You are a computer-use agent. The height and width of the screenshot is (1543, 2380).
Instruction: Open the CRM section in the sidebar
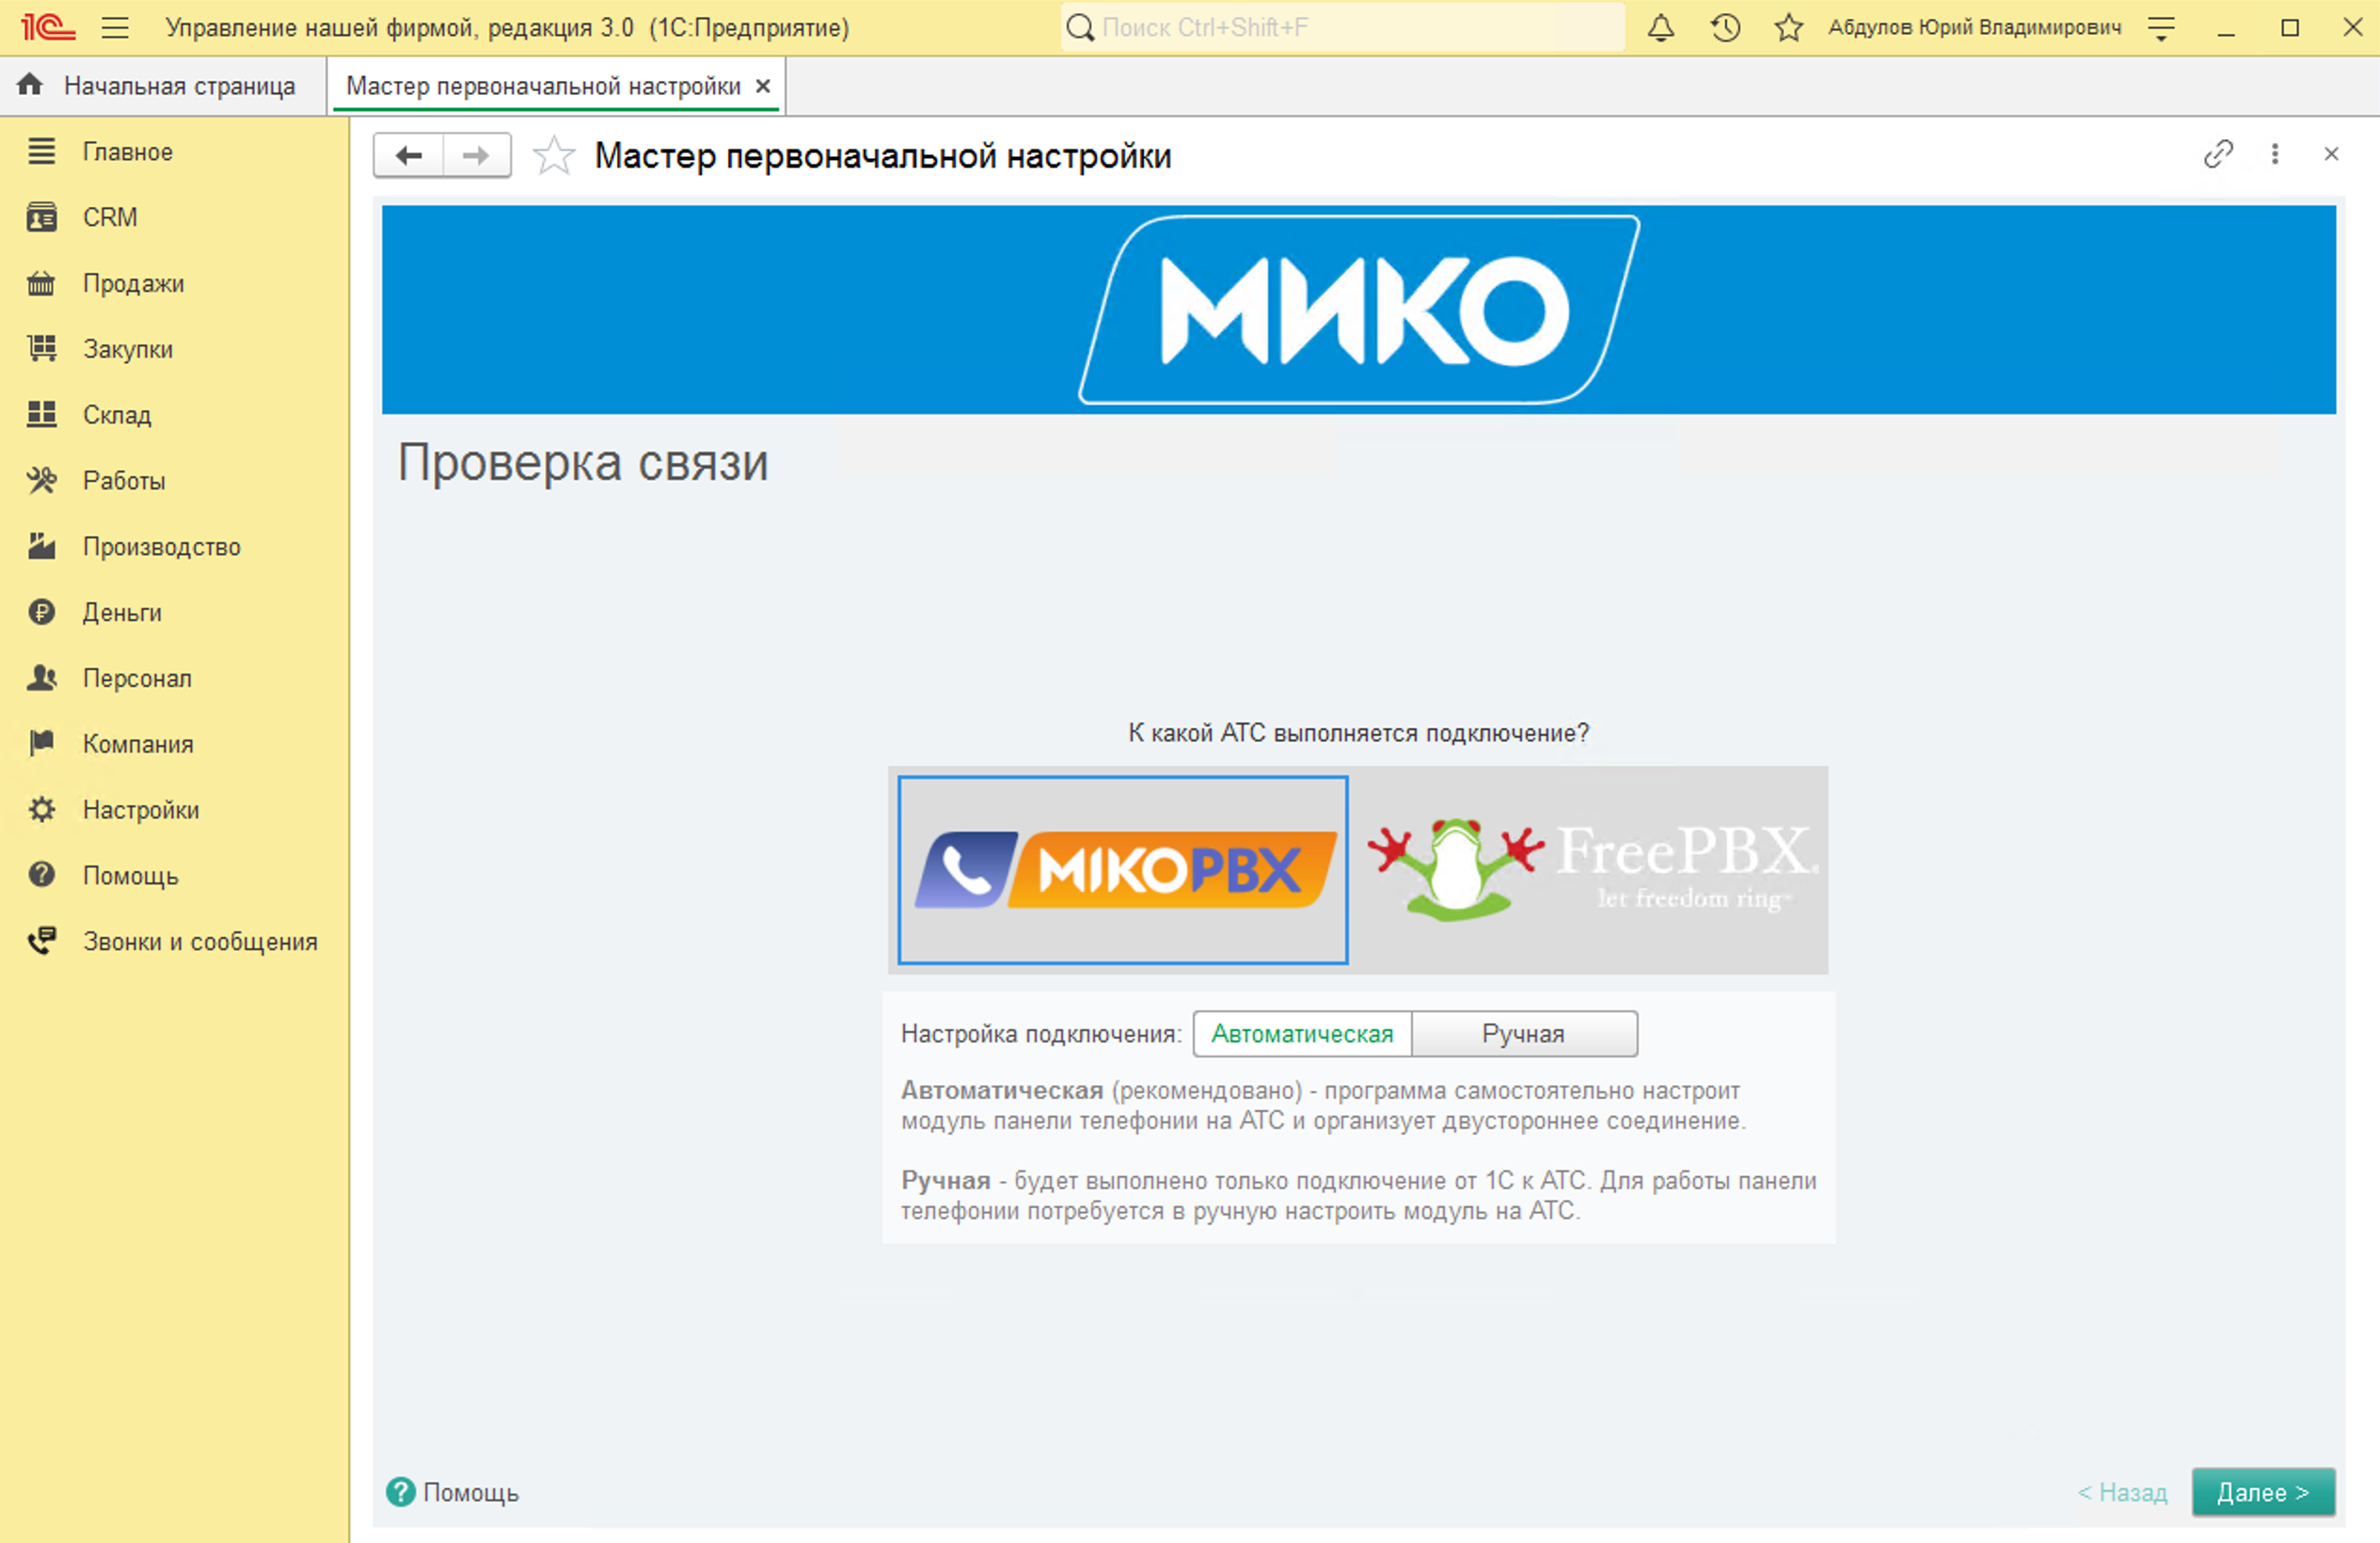(110, 217)
